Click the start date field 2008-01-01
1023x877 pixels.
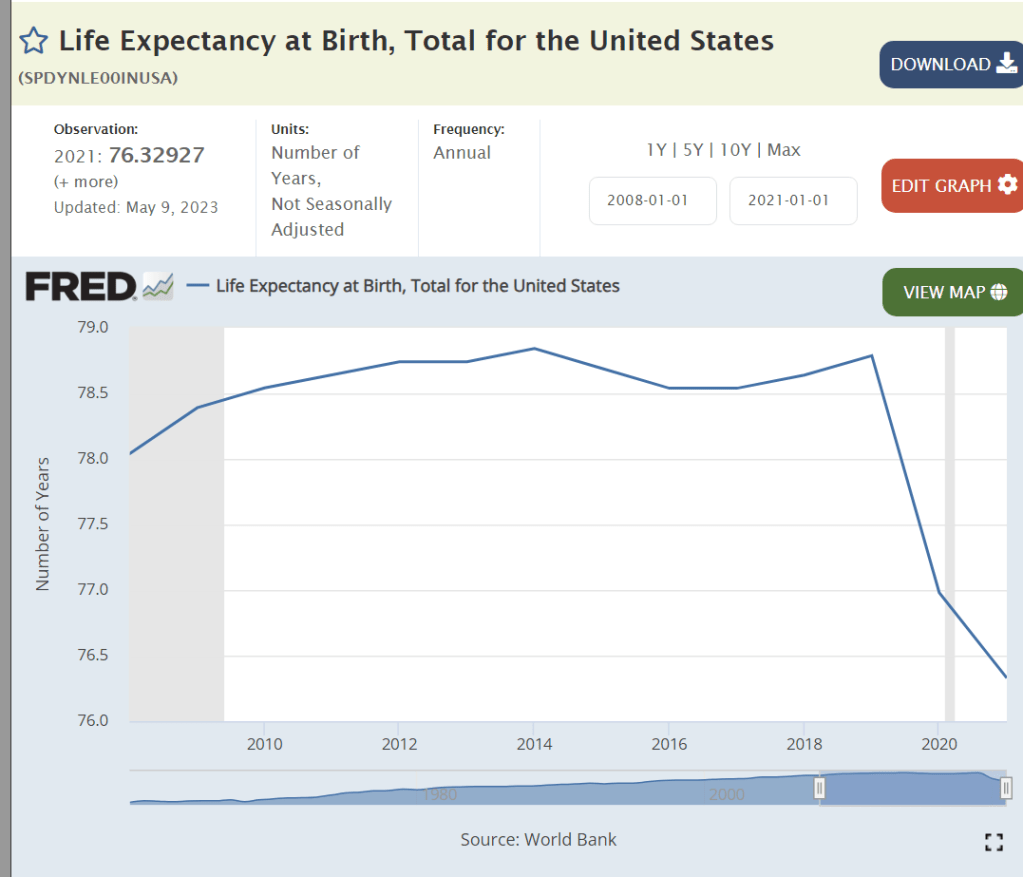tap(653, 200)
